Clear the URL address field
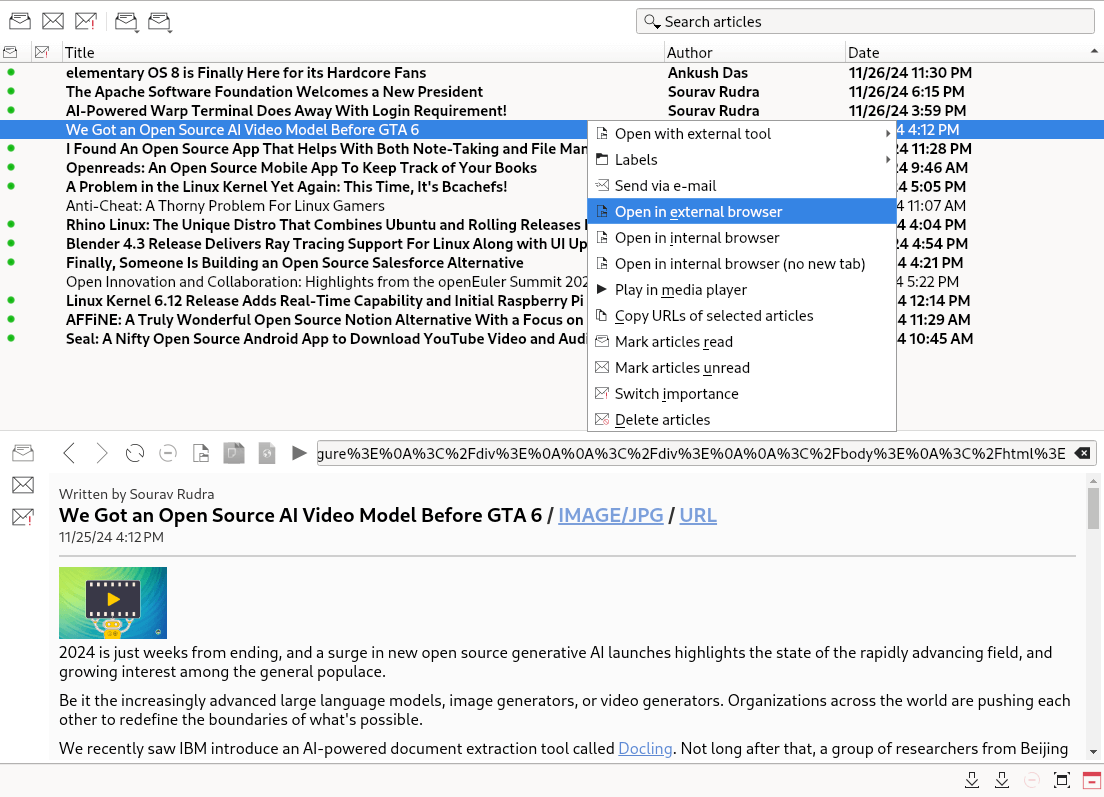The height and width of the screenshot is (797, 1104). click(x=1081, y=452)
